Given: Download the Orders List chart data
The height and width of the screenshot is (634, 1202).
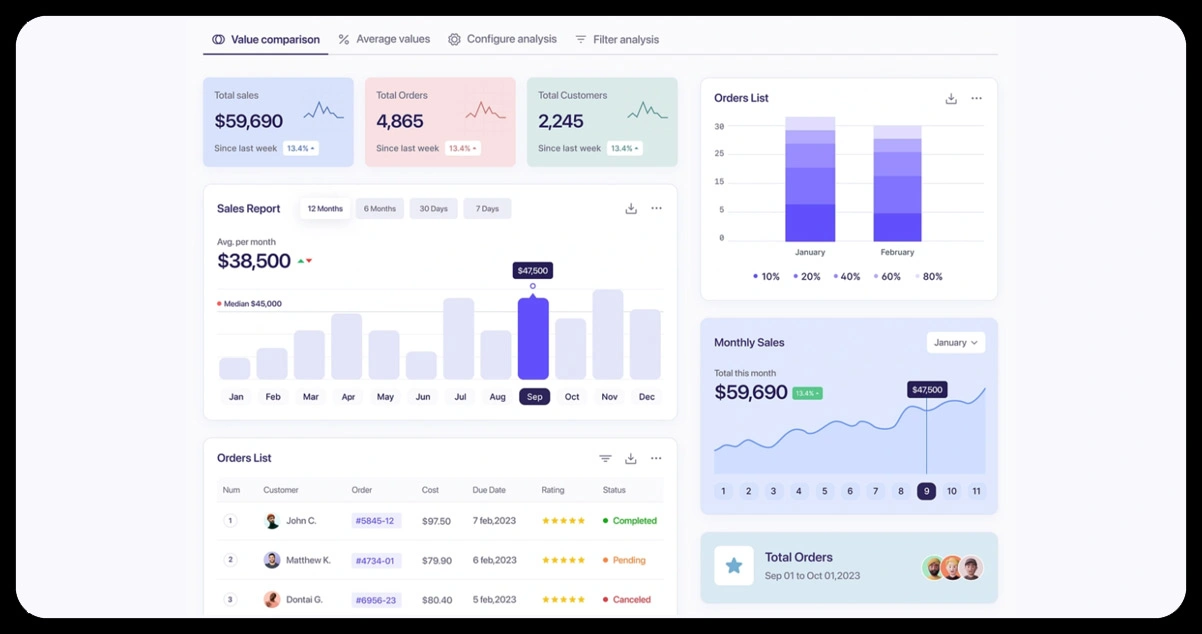Looking at the screenshot, I should tap(950, 98).
